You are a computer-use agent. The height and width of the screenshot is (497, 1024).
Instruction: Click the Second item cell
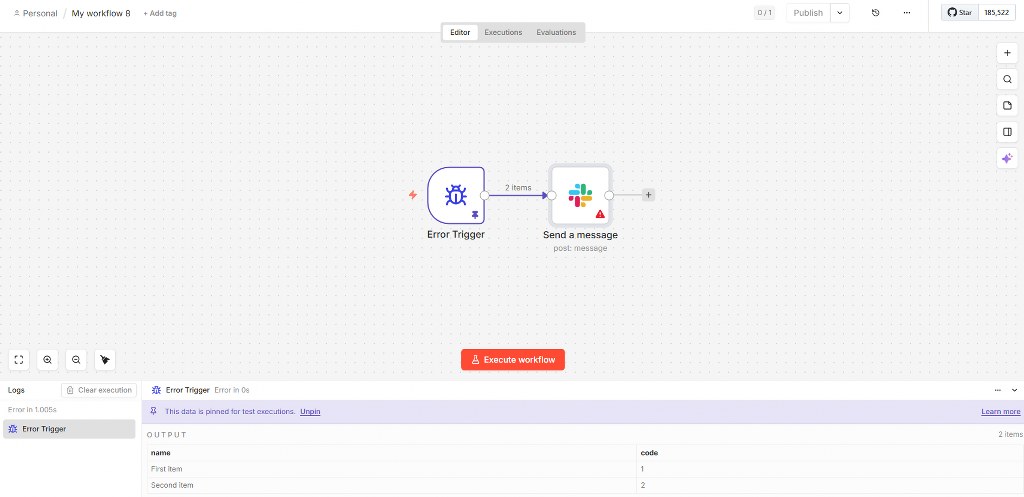pyautogui.click(x=392, y=485)
